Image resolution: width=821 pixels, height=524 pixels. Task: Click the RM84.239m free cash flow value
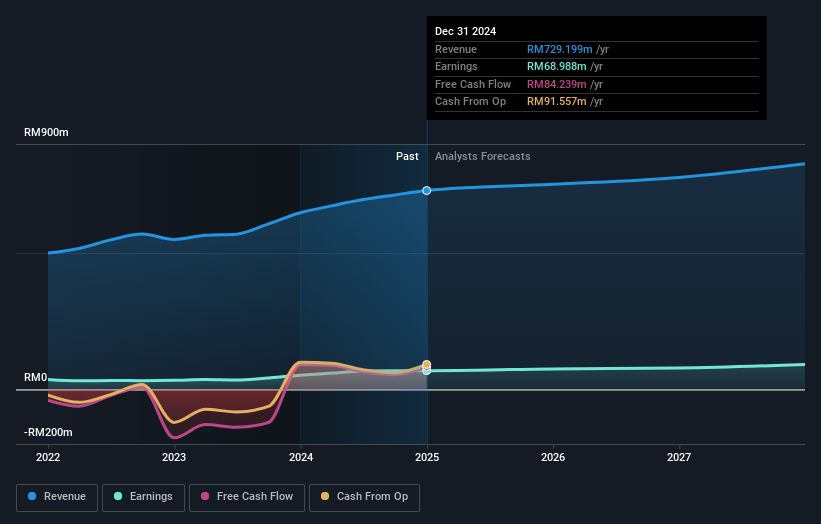coord(555,84)
